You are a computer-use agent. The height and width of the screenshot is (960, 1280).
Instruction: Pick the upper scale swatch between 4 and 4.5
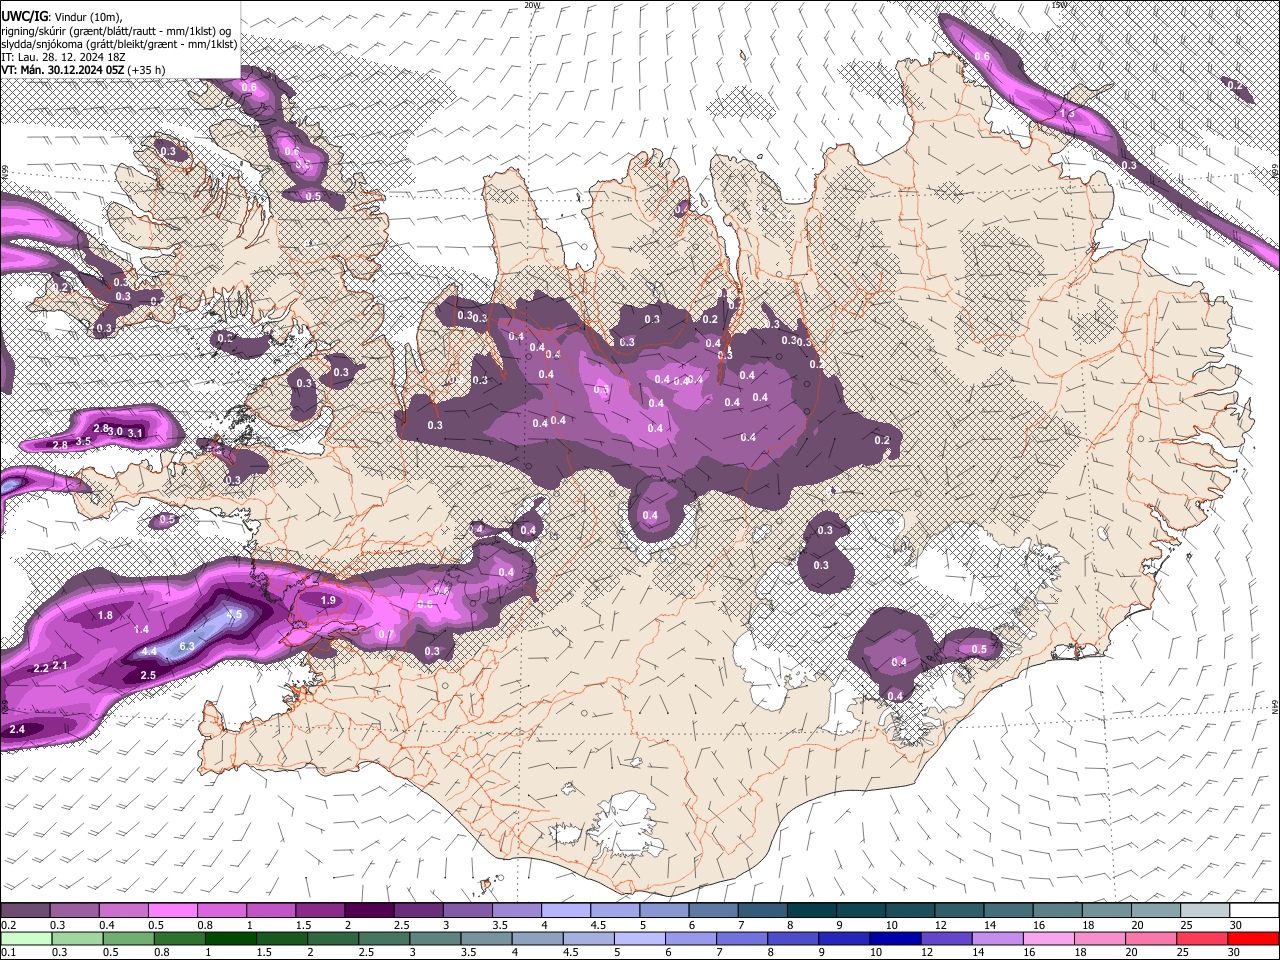pyautogui.click(x=566, y=911)
